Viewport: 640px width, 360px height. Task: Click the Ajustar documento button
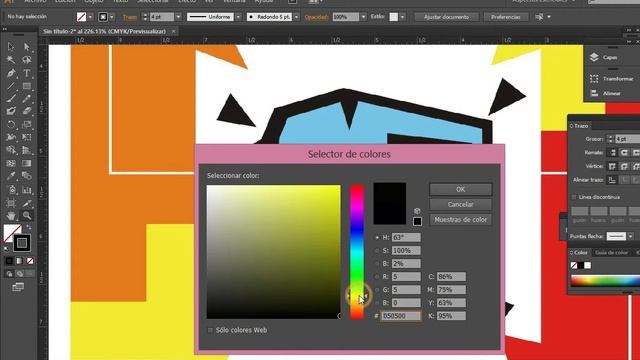click(446, 17)
